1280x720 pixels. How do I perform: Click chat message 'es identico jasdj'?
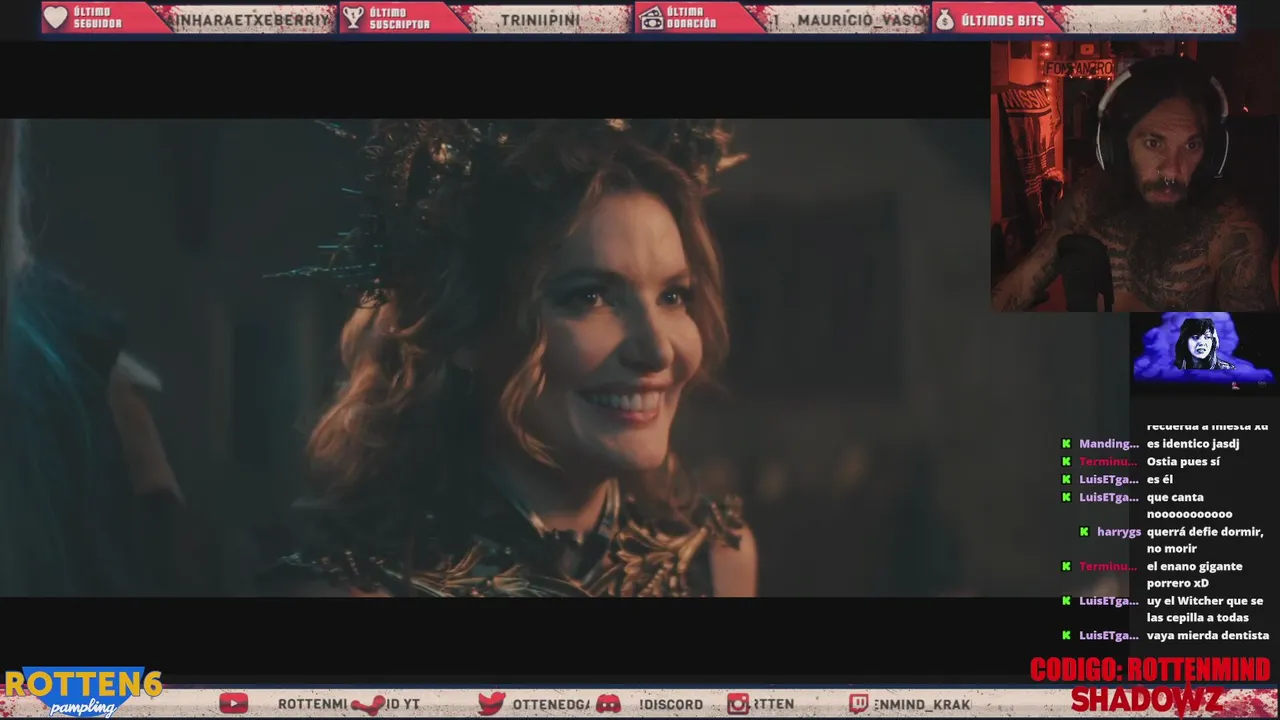coord(1193,444)
